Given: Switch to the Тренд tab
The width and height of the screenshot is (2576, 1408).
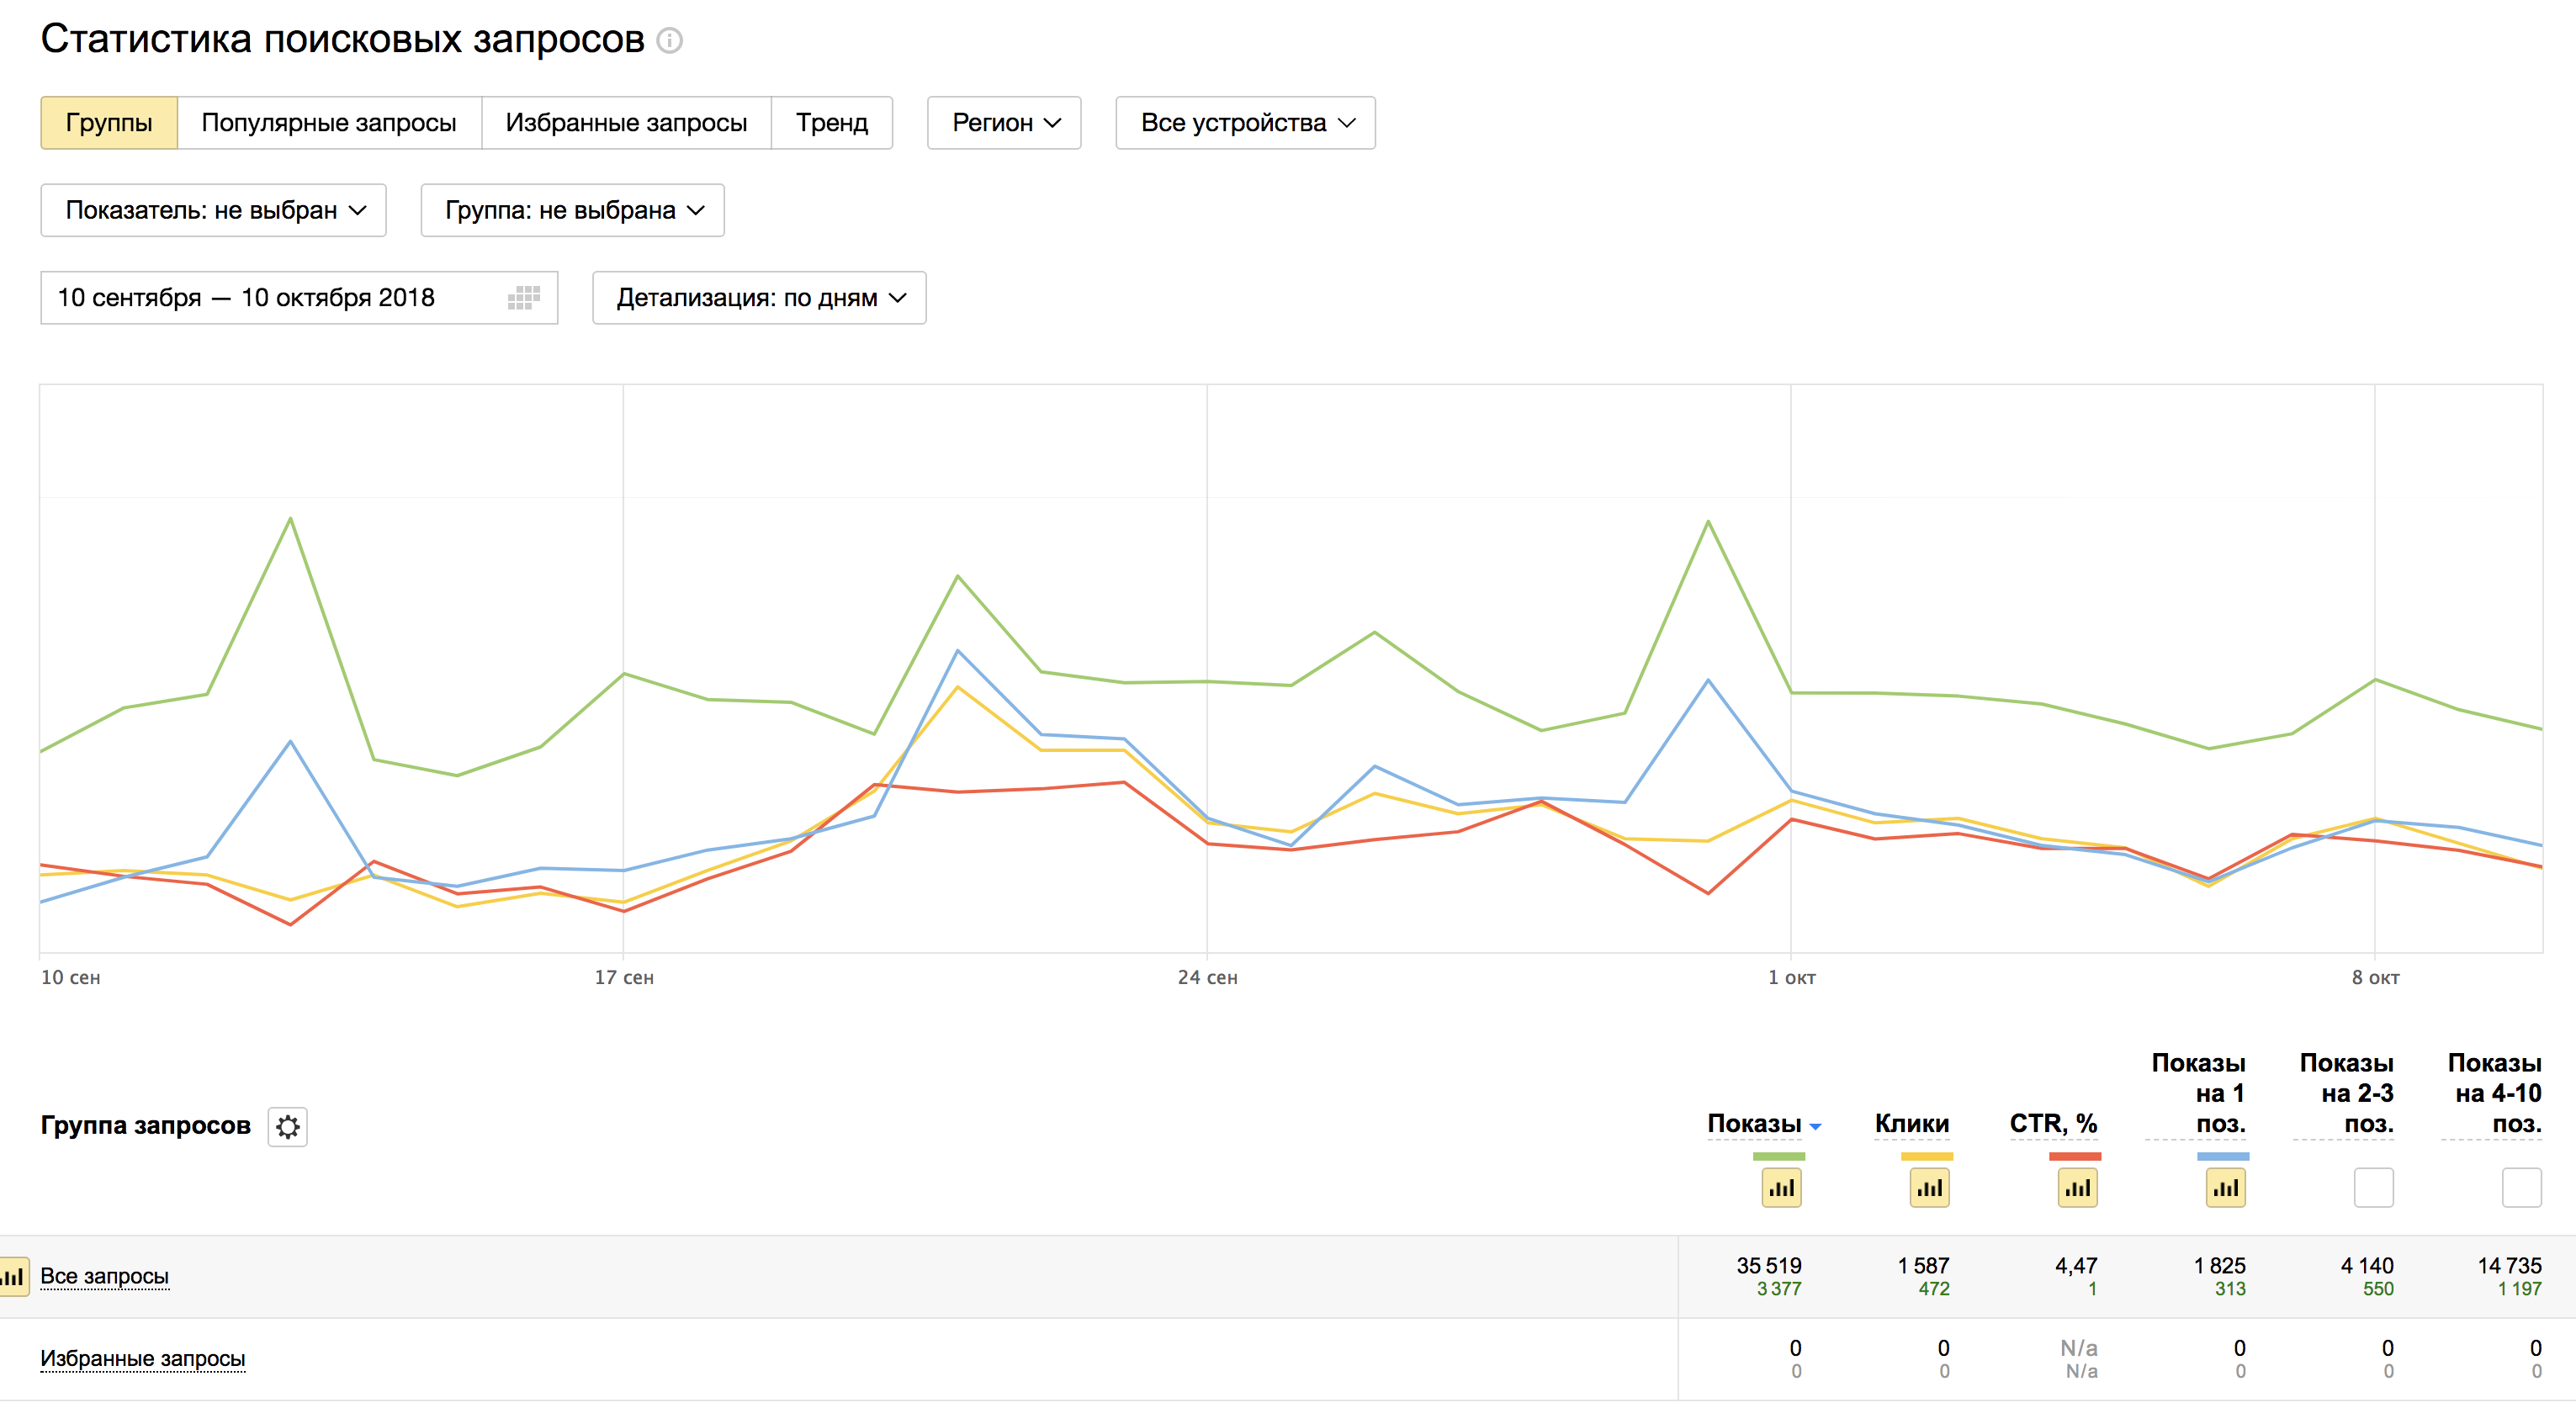Looking at the screenshot, I should [831, 123].
